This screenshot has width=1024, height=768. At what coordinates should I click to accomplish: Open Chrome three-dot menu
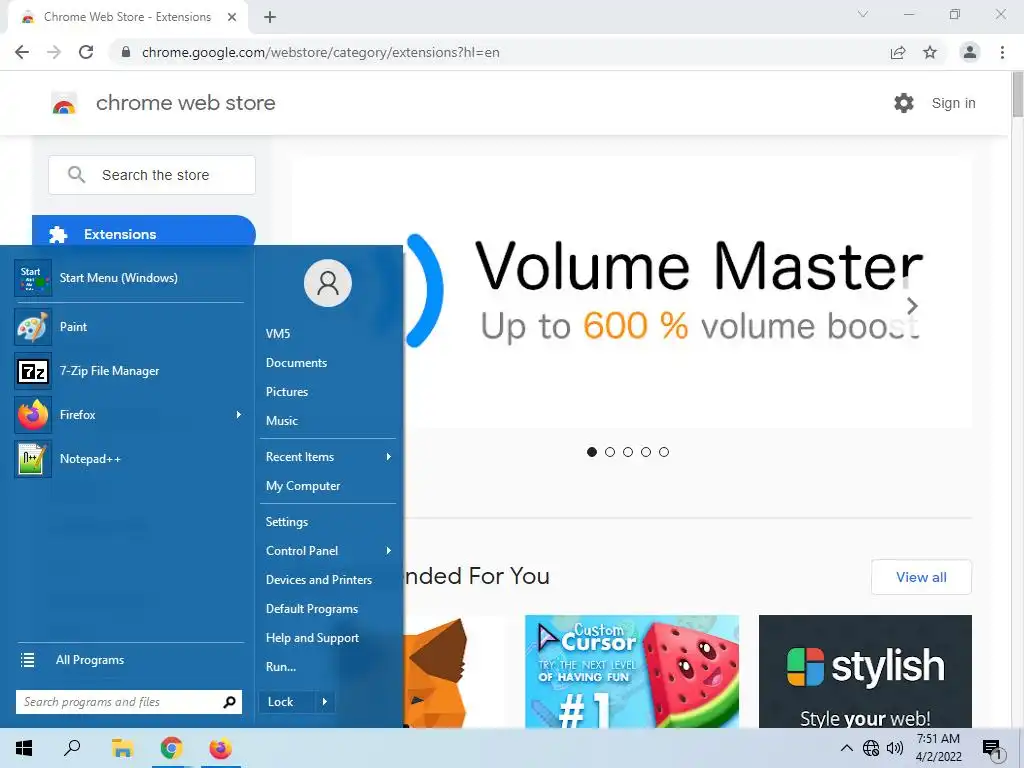pyautogui.click(x=1002, y=52)
